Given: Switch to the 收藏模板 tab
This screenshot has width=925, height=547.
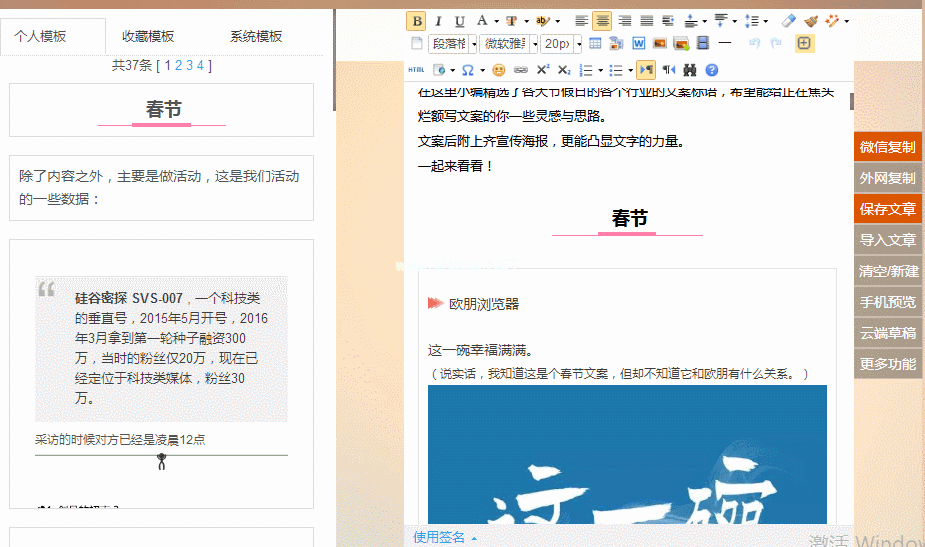Looking at the screenshot, I should point(148,36).
